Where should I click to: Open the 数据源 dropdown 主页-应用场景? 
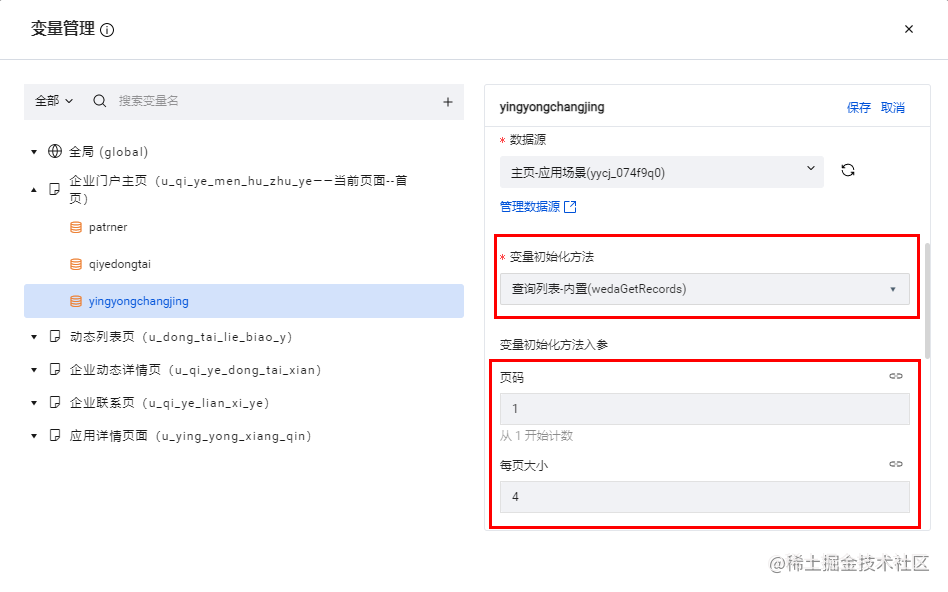661,172
